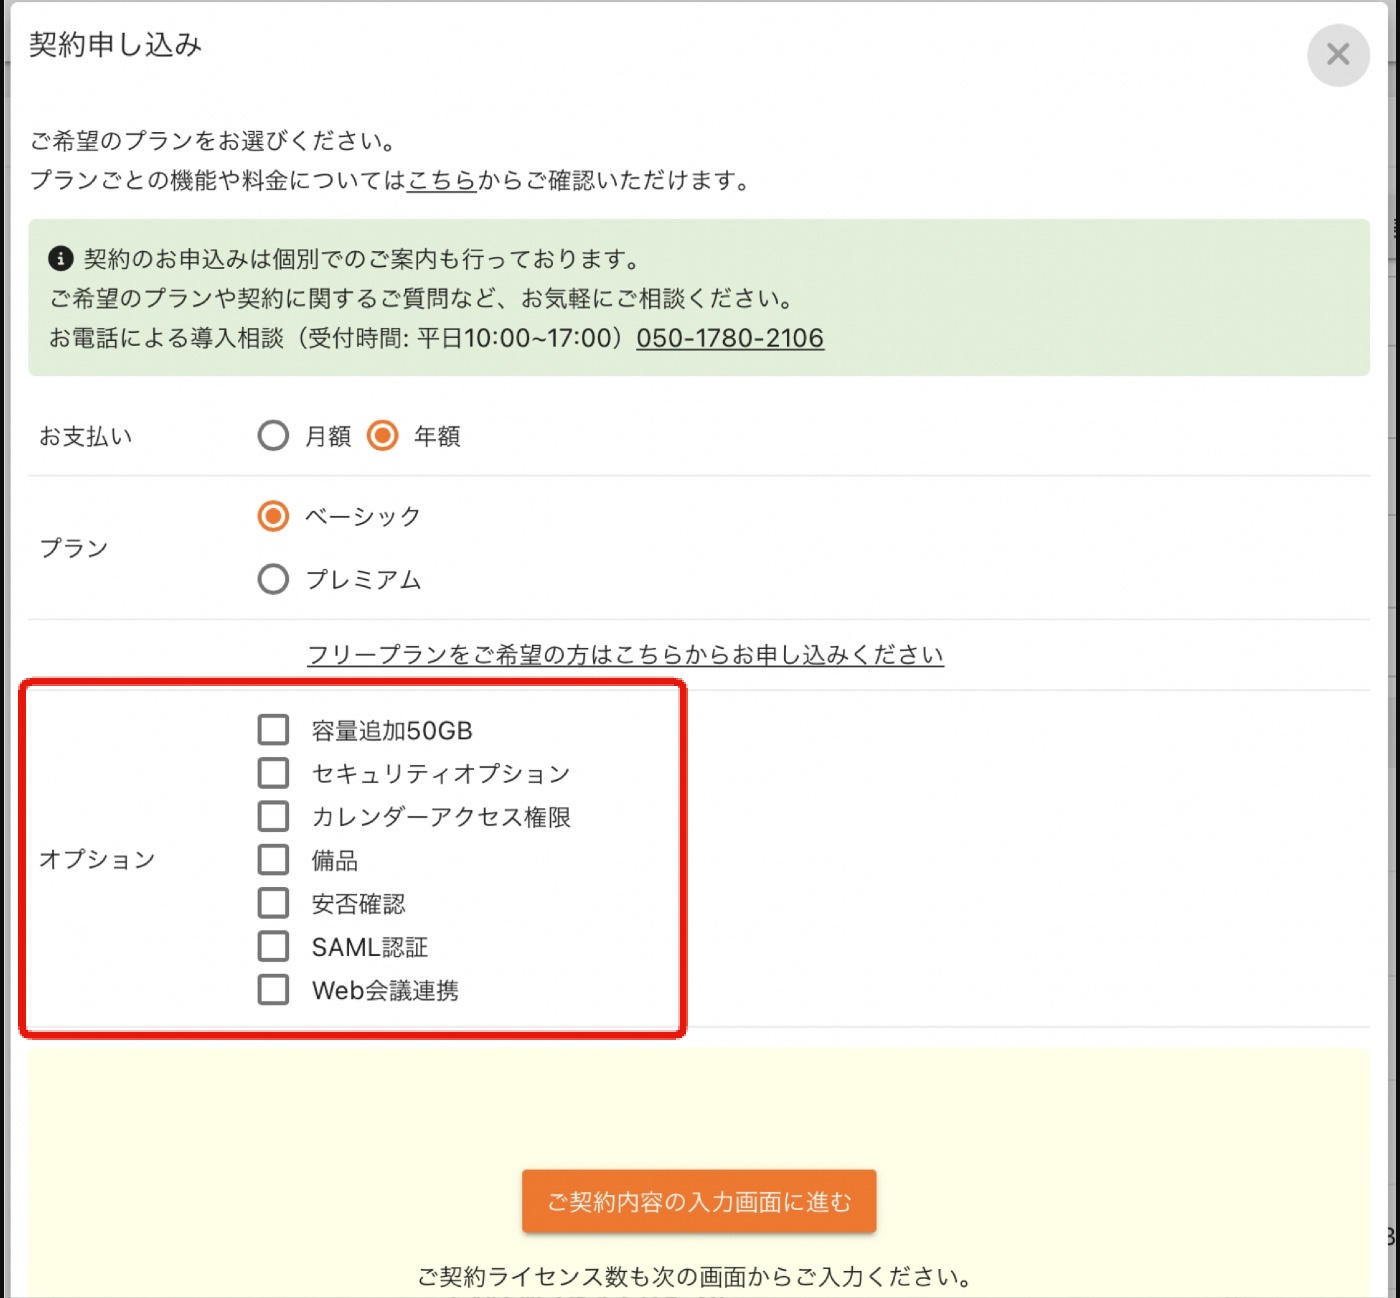The width and height of the screenshot is (1400, 1298).
Task: Check the 容量追加50GB option
Action: pyautogui.click(x=273, y=730)
